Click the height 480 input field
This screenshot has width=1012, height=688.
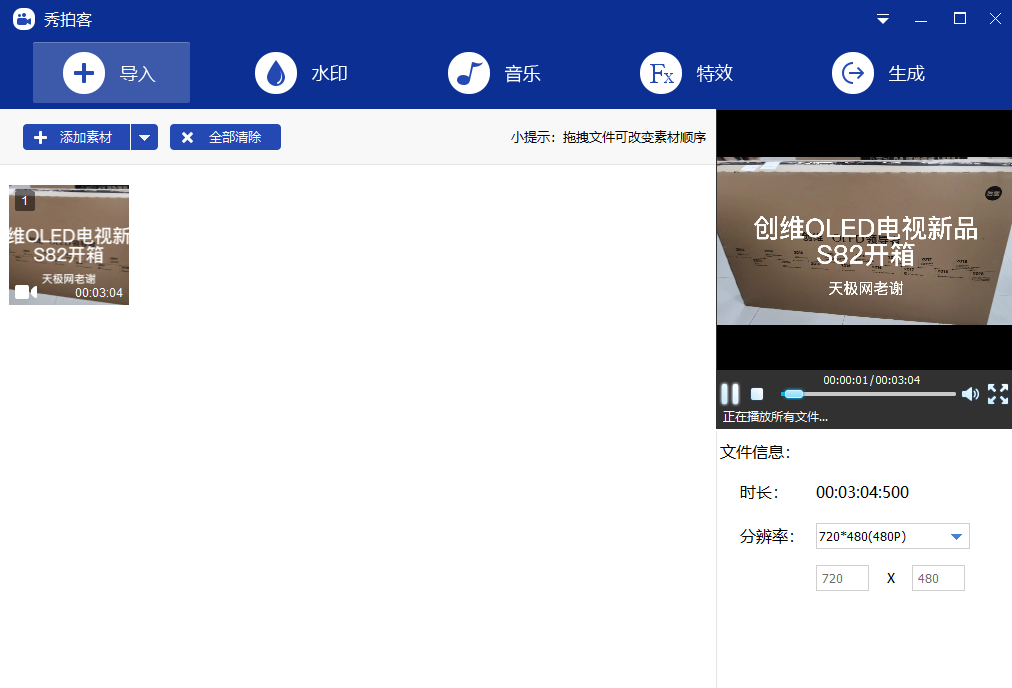coord(938,578)
